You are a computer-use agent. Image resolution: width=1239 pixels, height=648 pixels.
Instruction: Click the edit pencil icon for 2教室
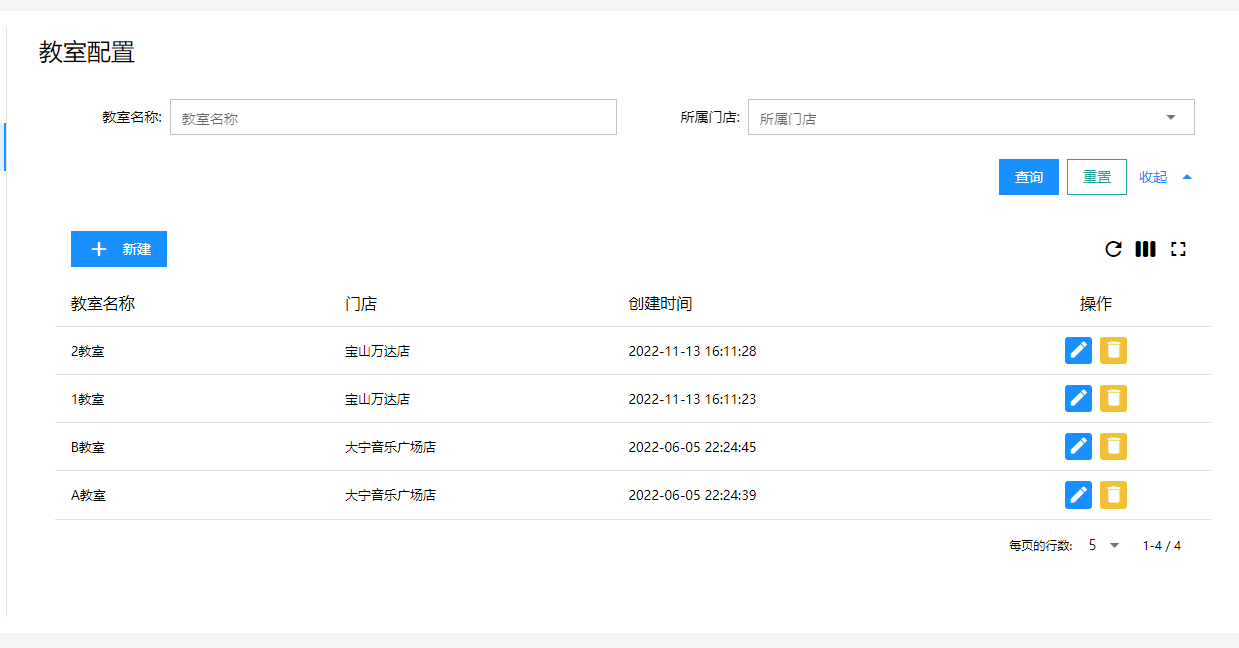click(1078, 351)
